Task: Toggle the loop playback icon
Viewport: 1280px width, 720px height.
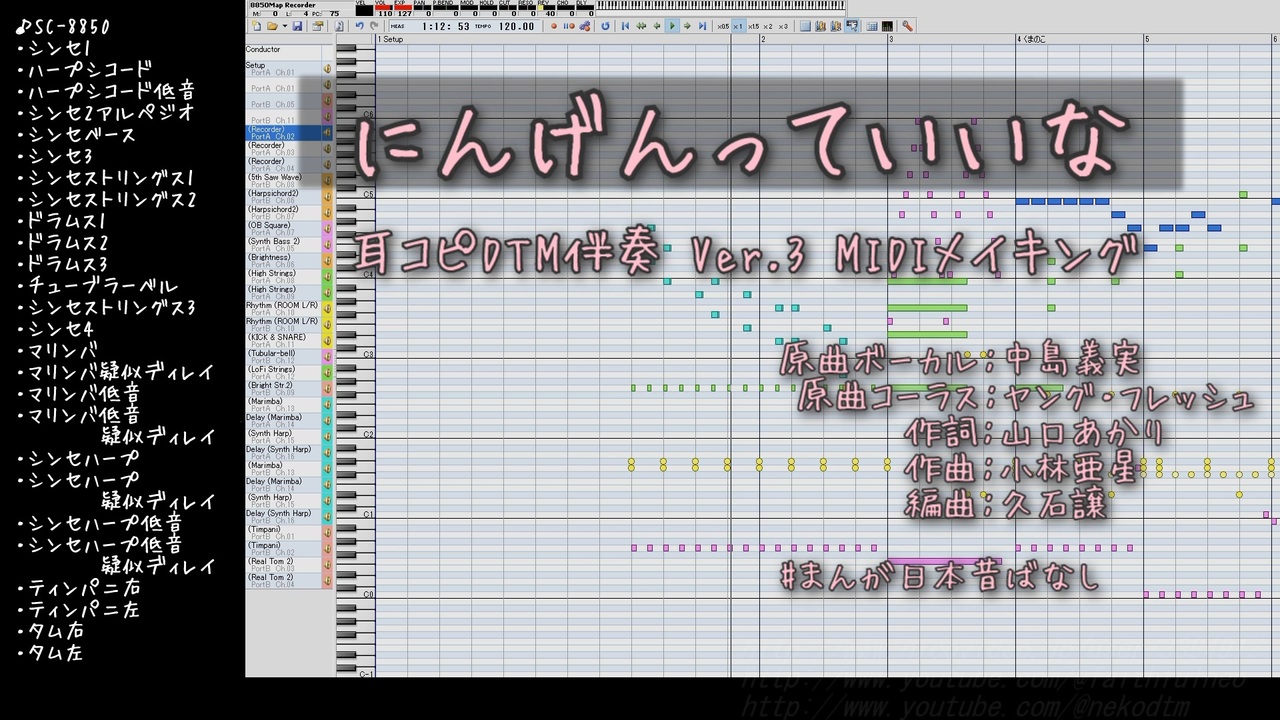Action: 605,26
